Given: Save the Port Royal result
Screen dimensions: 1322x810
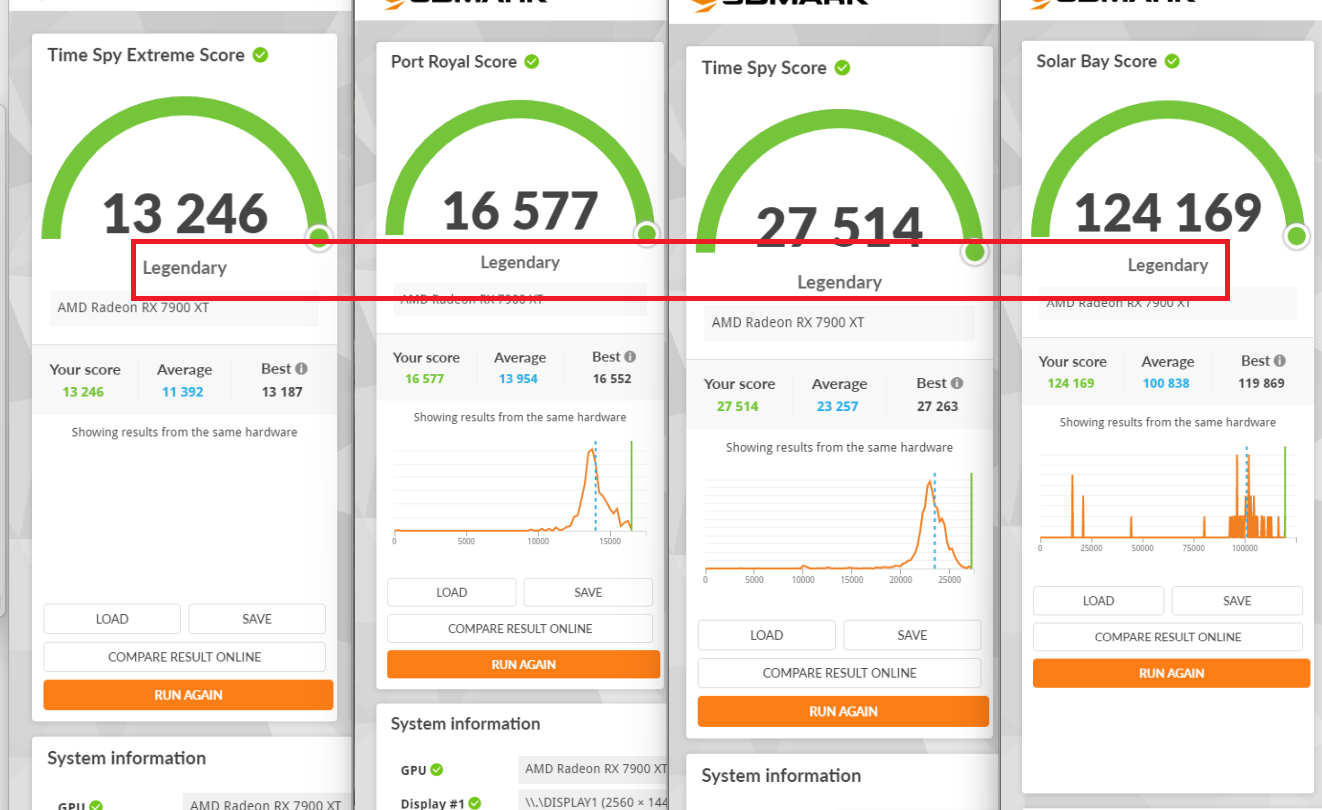Looking at the screenshot, I should pyautogui.click(x=588, y=592).
